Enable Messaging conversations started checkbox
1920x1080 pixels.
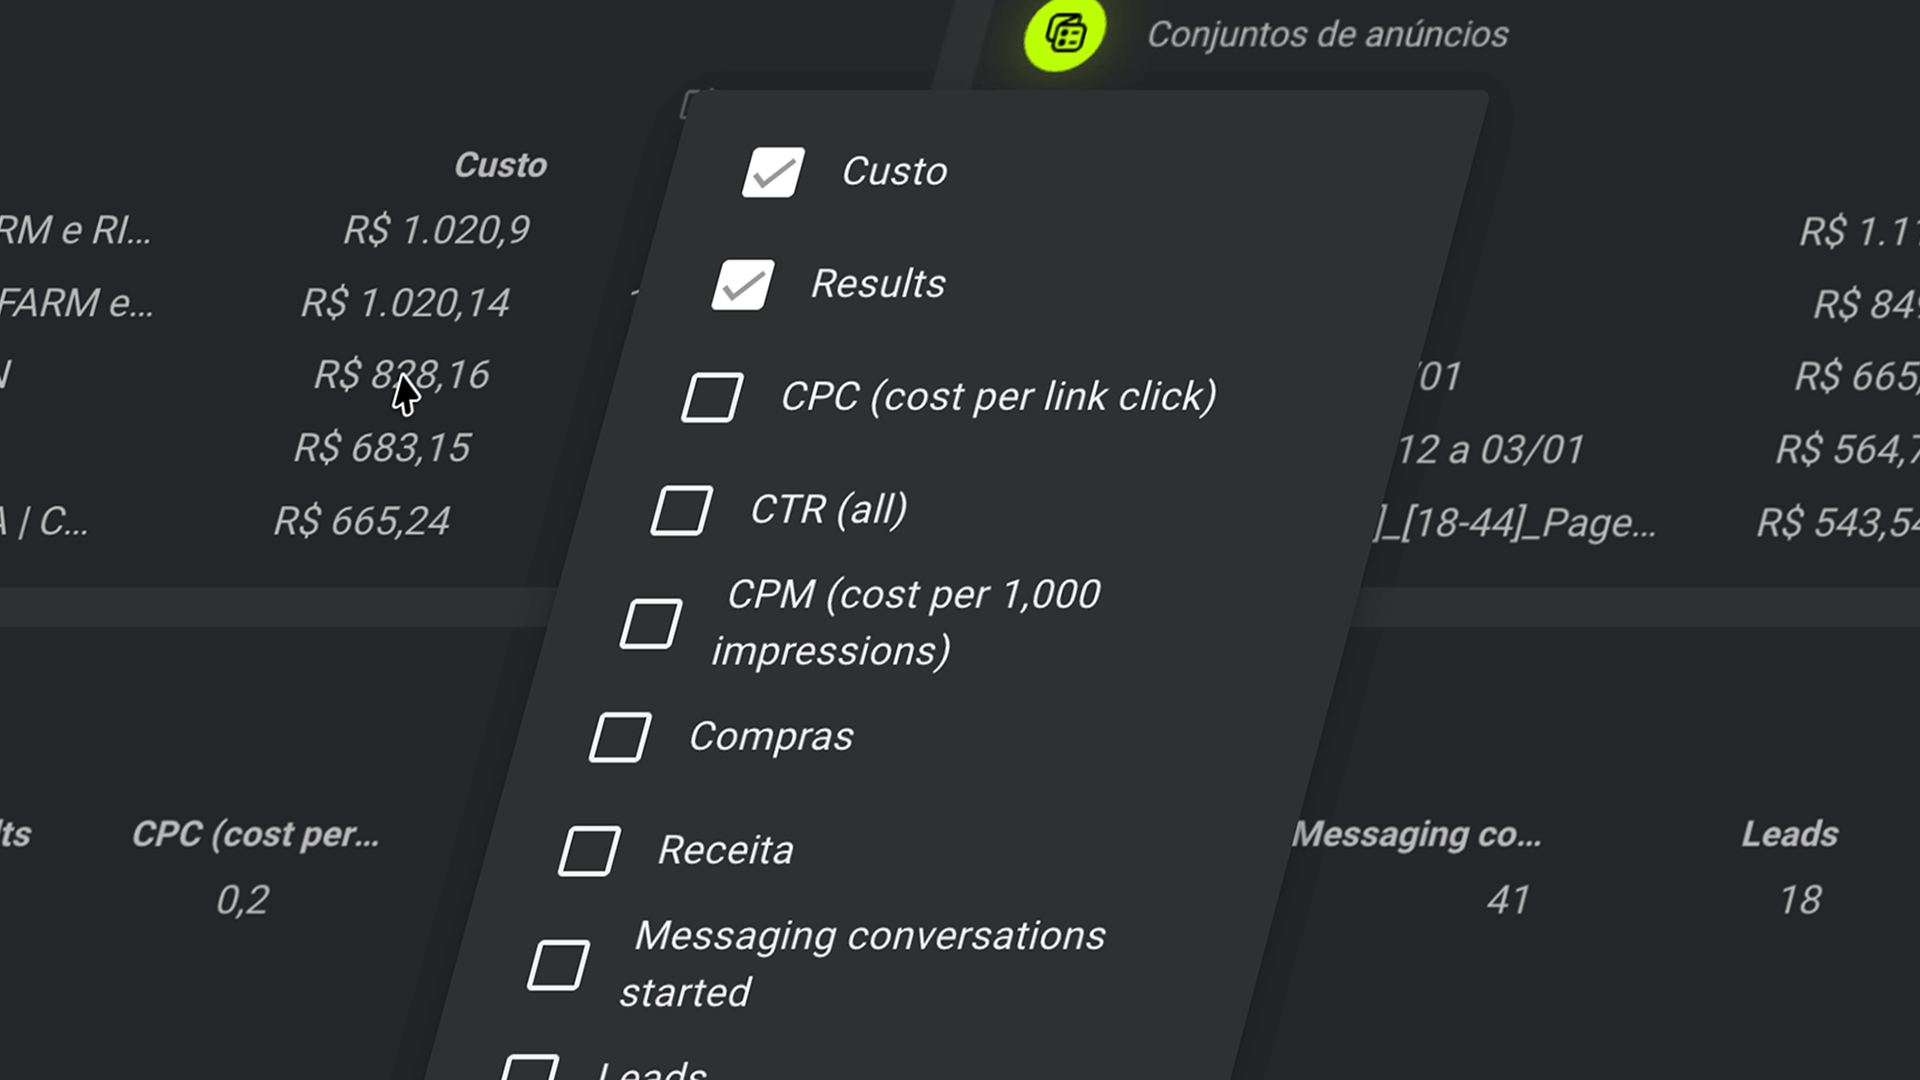pyautogui.click(x=558, y=965)
